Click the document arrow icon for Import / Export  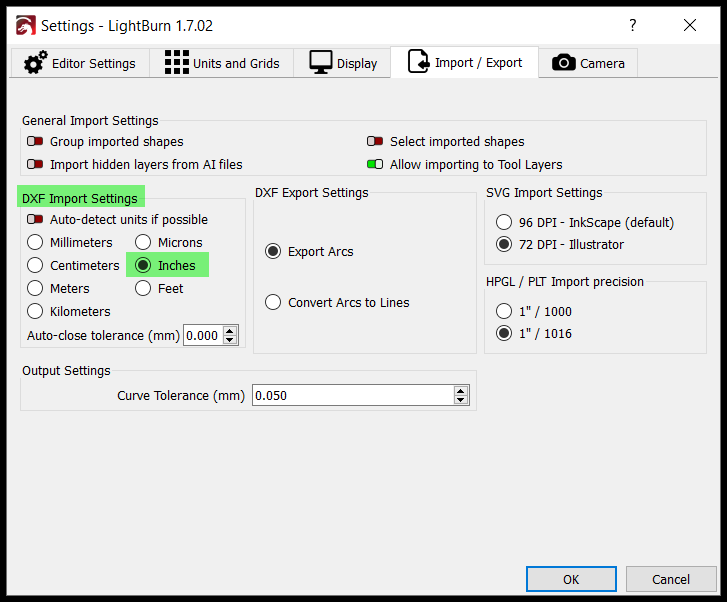419,62
